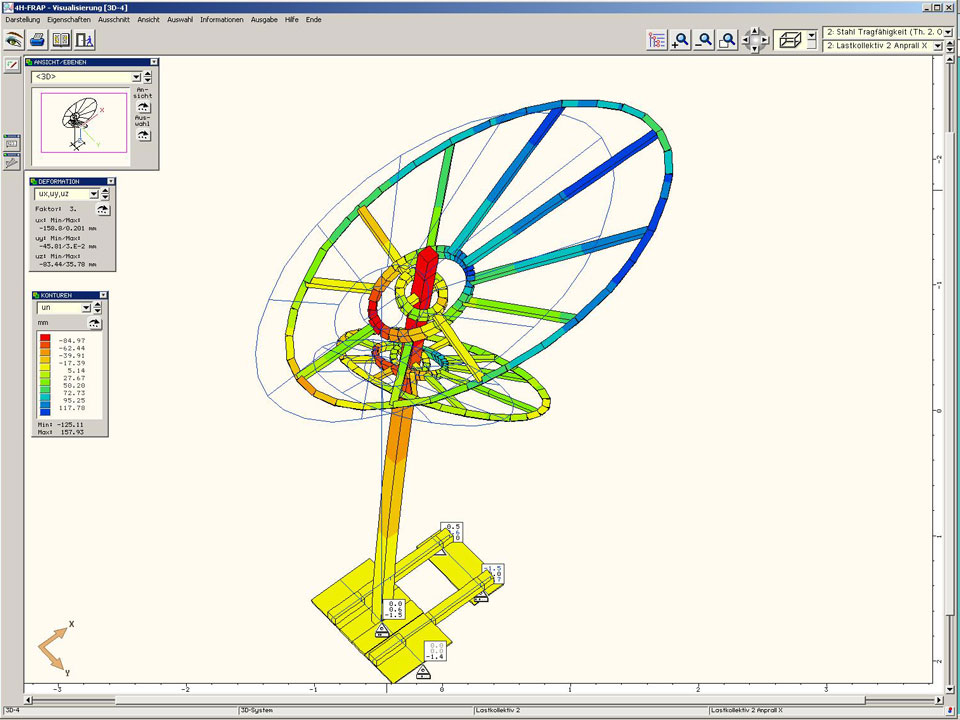Click the zoom in magnifier
The width and height of the screenshot is (960, 720).
tap(681, 40)
